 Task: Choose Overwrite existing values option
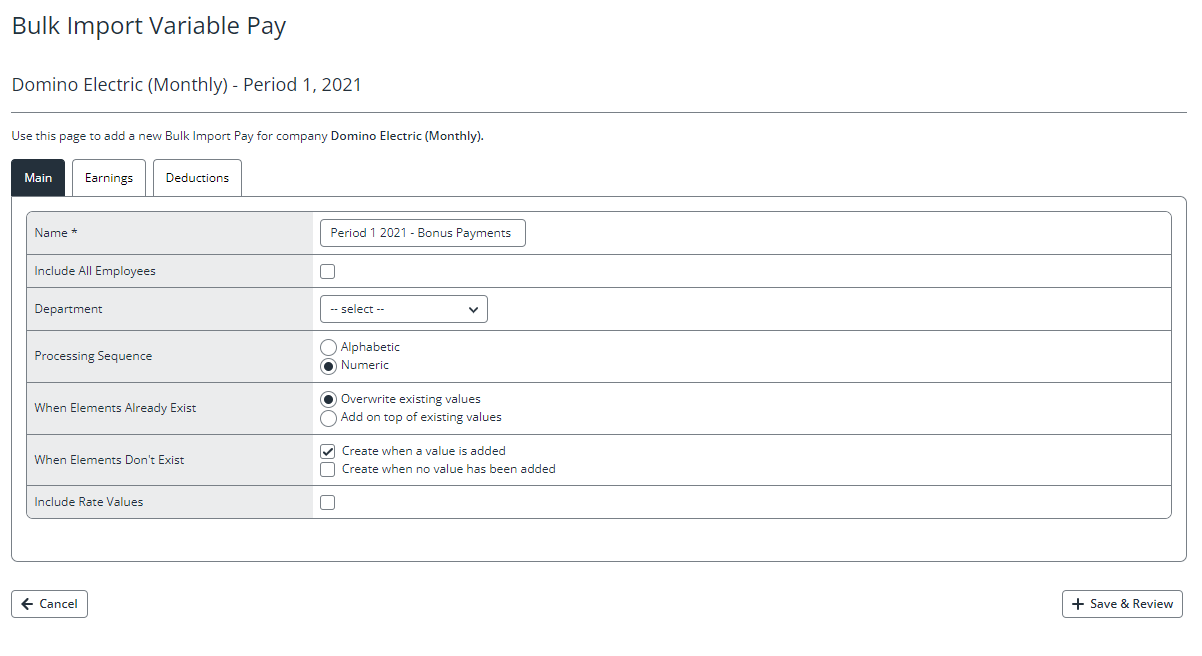pyautogui.click(x=328, y=399)
